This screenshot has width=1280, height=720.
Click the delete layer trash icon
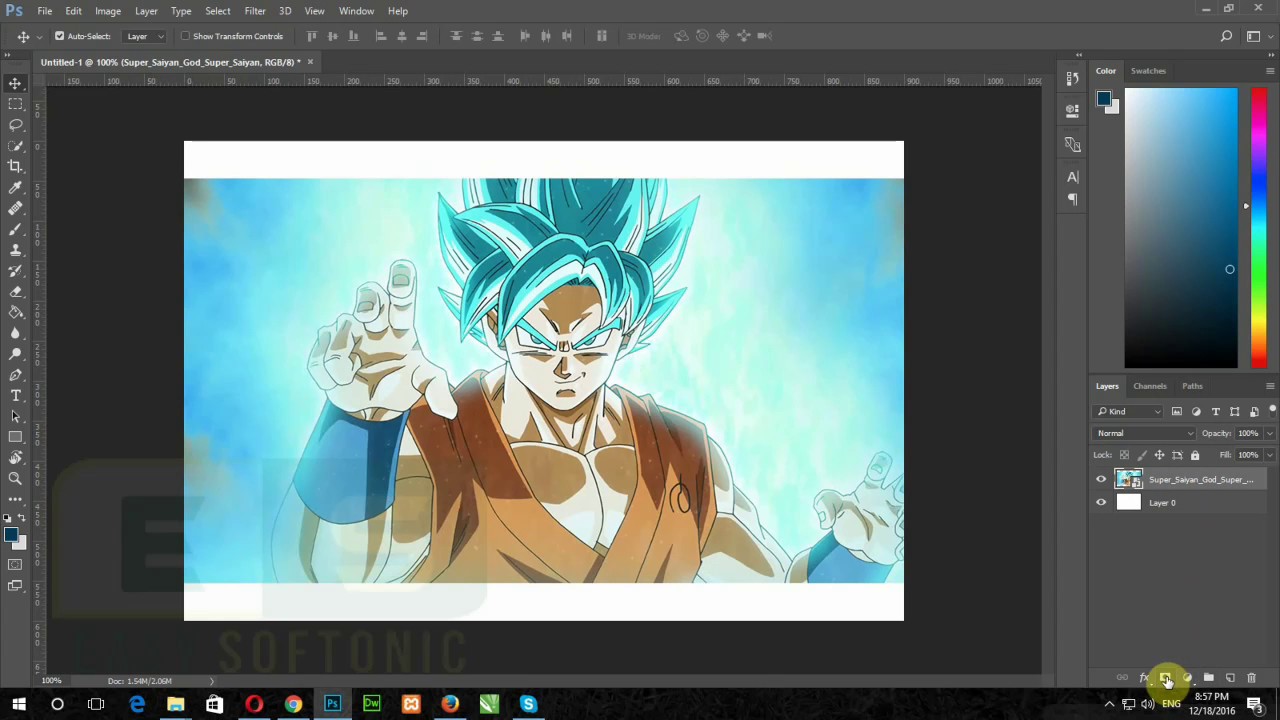click(1251, 678)
